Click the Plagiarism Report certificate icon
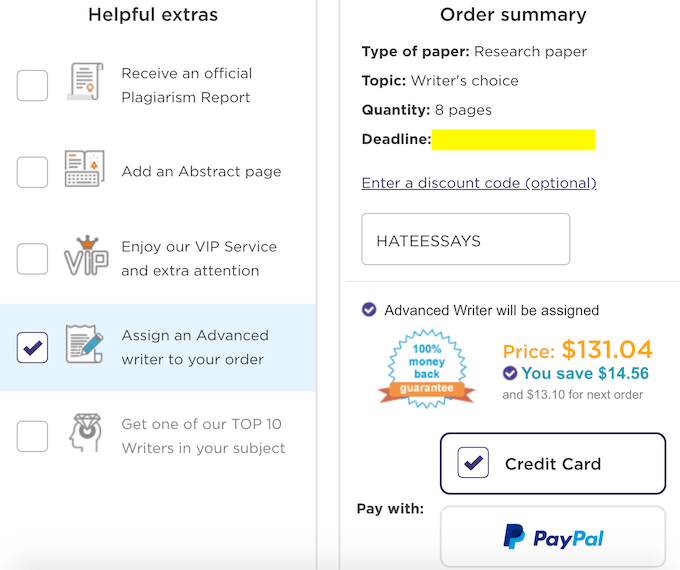 tap(84, 84)
